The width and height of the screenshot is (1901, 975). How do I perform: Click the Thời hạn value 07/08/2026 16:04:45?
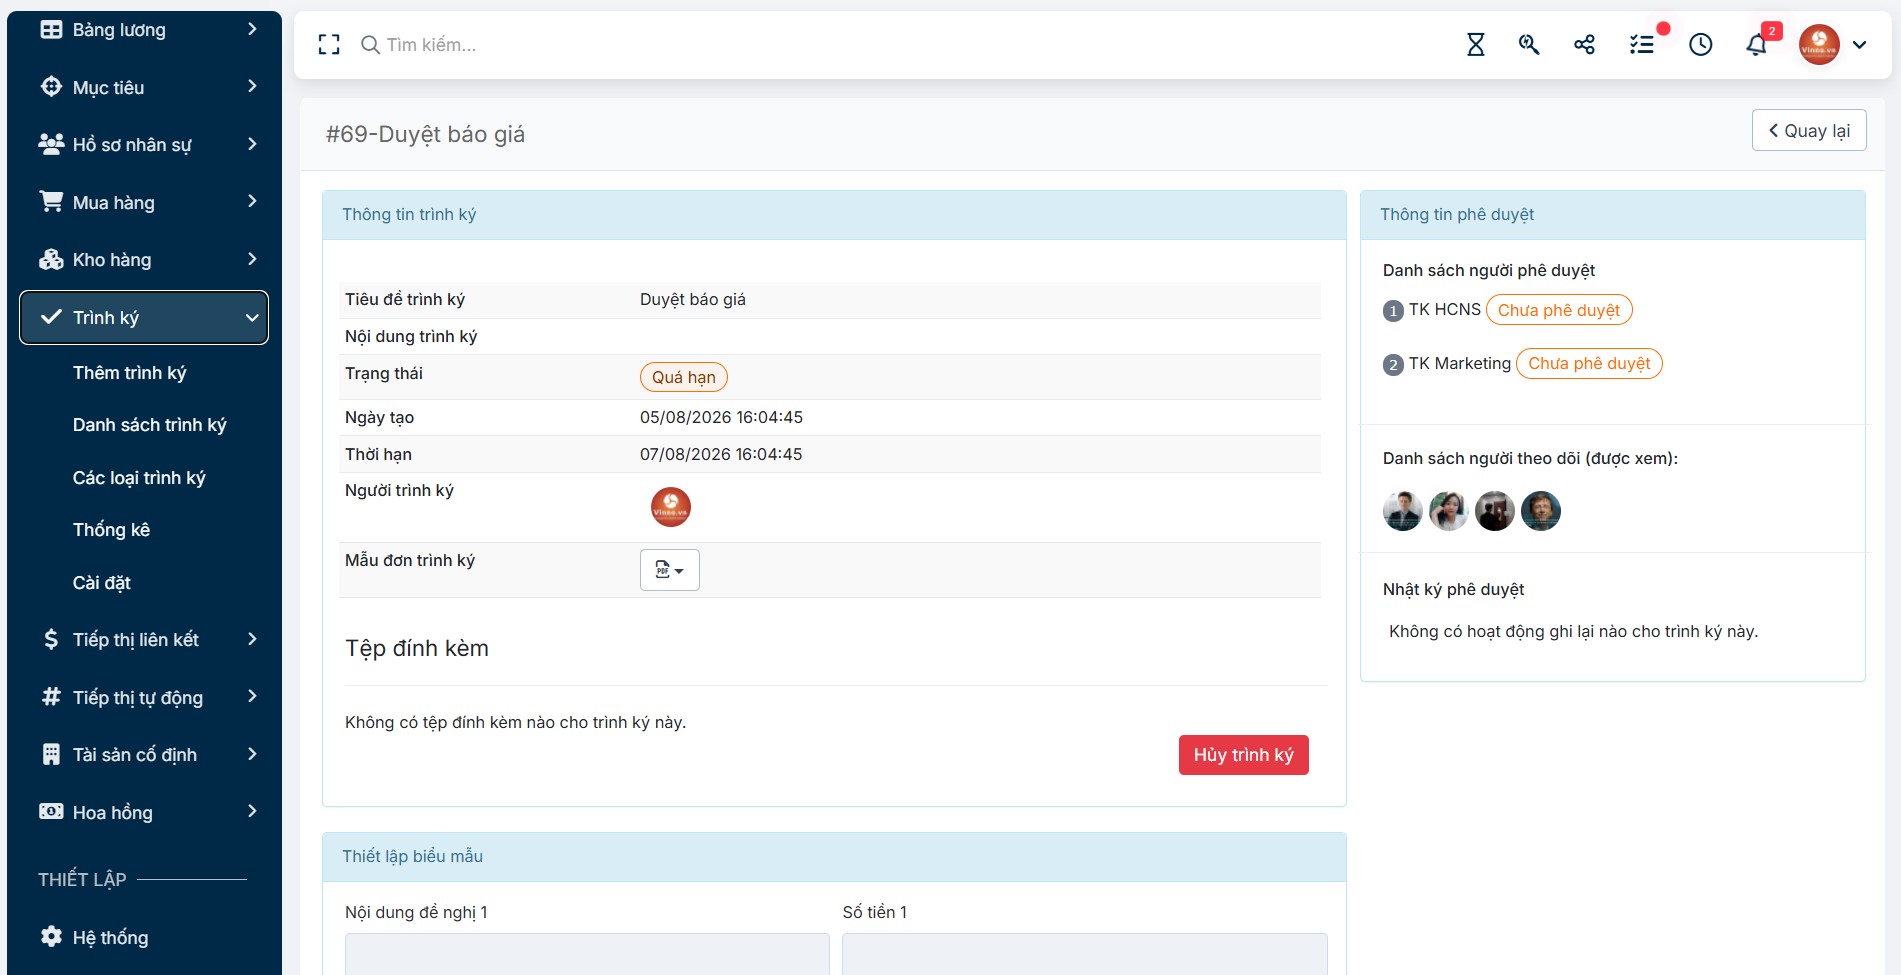pyautogui.click(x=721, y=454)
